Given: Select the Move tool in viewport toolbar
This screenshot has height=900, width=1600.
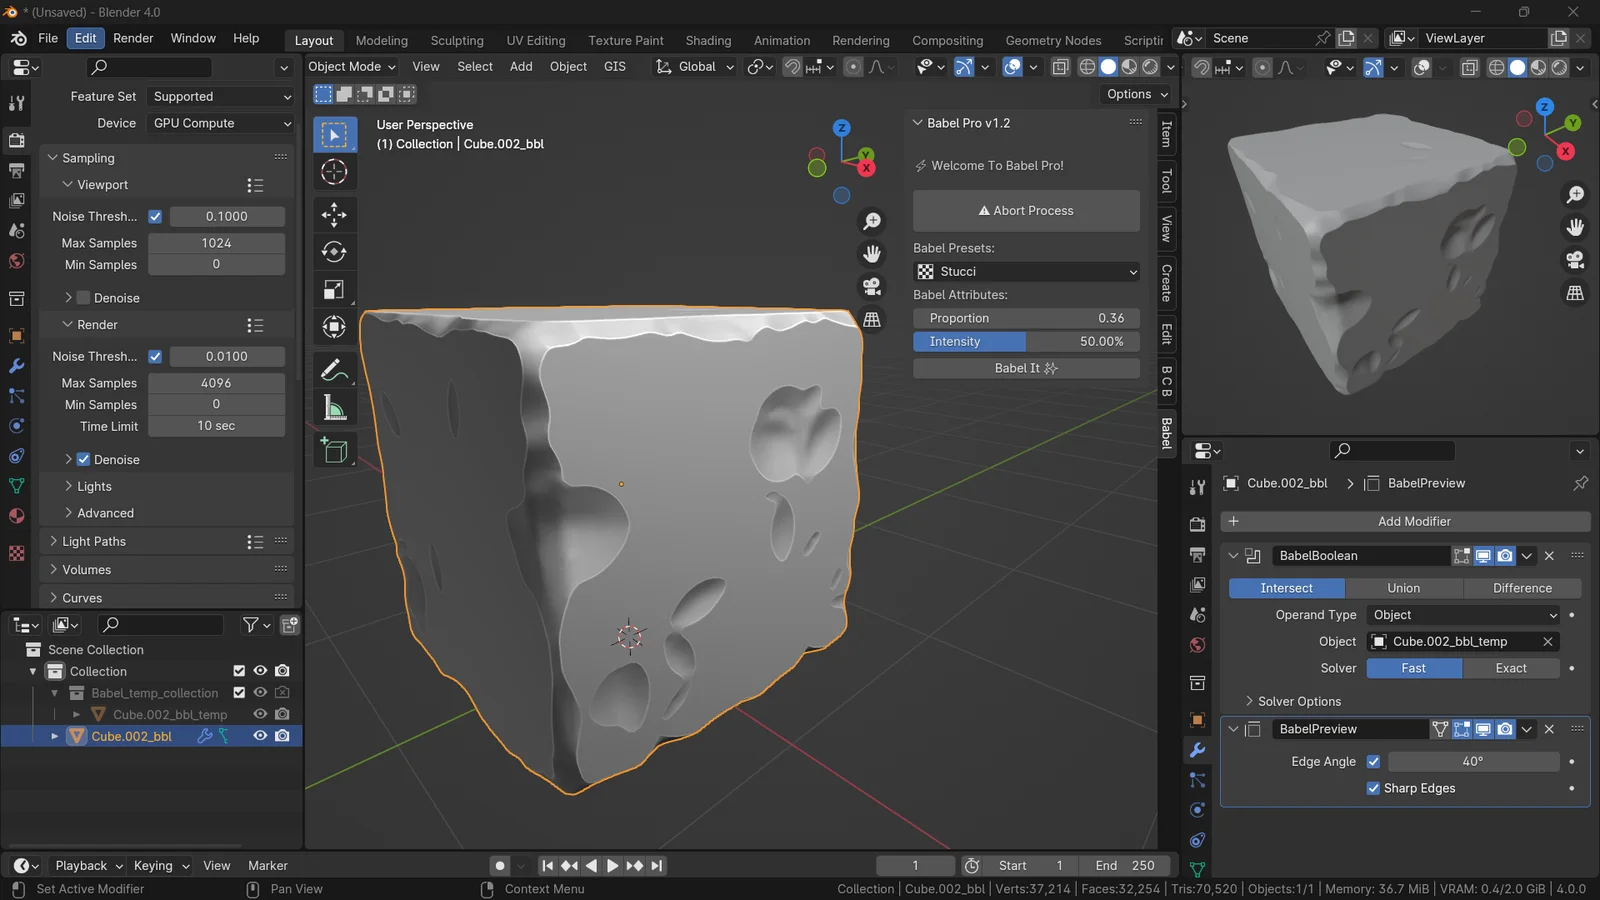Looking at the screenshot, I should click(x=334, y=214).
